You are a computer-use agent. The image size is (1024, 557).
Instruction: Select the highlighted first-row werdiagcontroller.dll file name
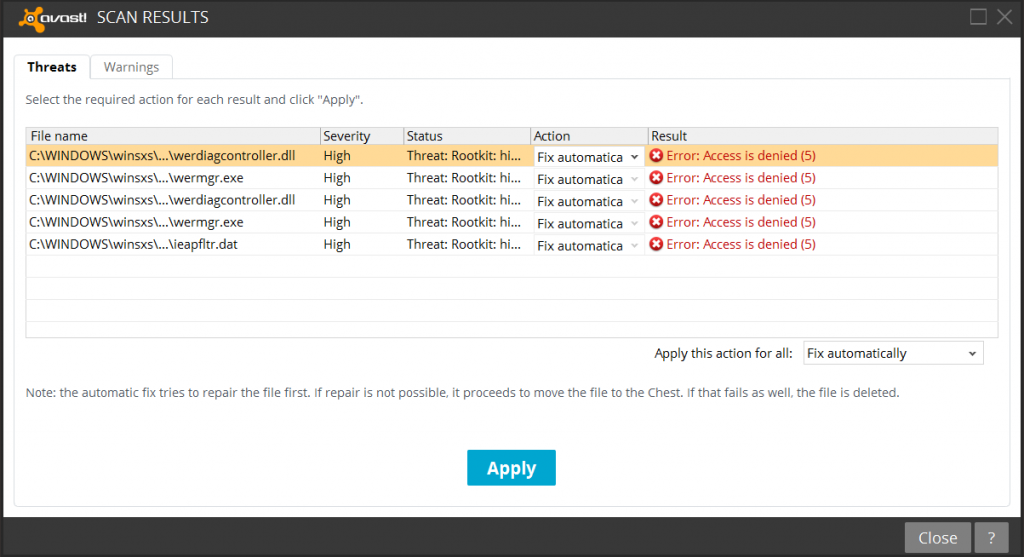[x=162, y=155]
